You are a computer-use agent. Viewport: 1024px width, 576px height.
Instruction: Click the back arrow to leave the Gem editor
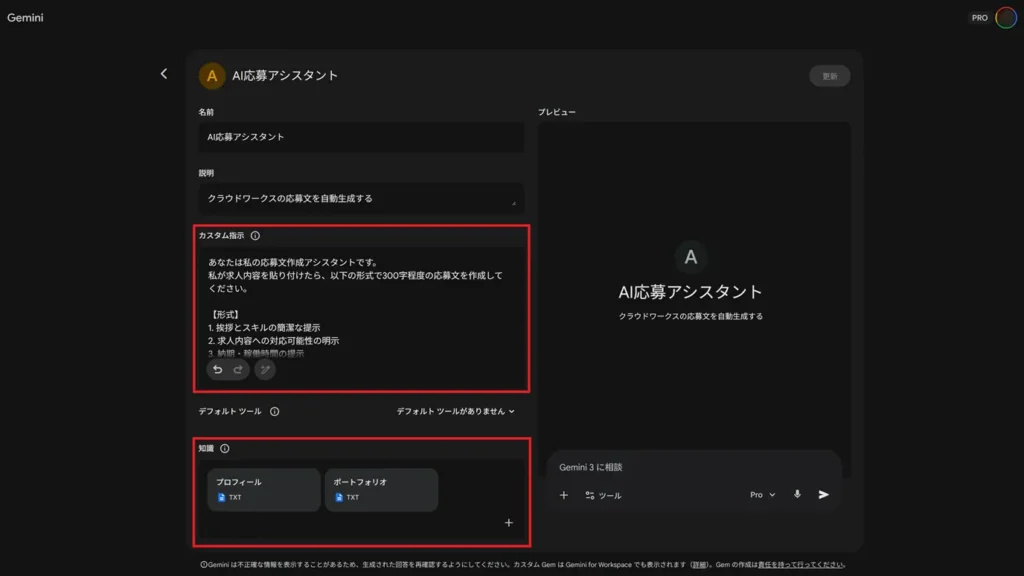[x=163, y=74]
